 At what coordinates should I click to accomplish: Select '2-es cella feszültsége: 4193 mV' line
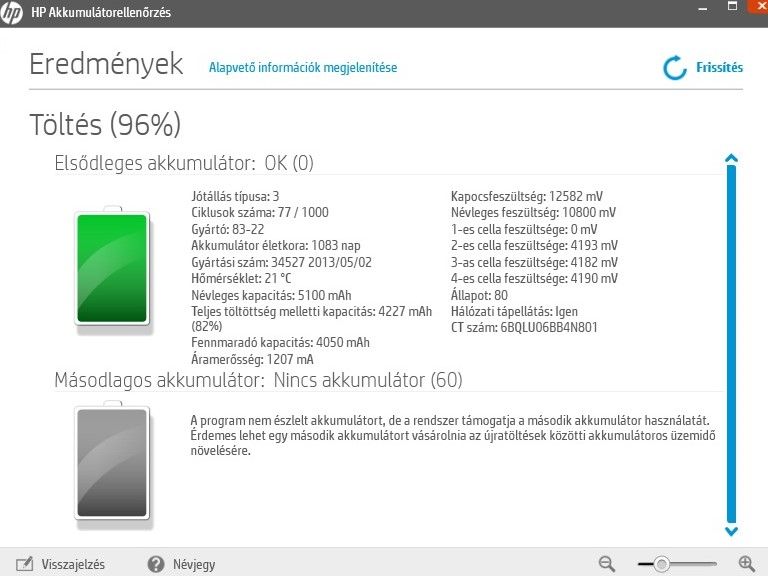(x=534, y=245)
